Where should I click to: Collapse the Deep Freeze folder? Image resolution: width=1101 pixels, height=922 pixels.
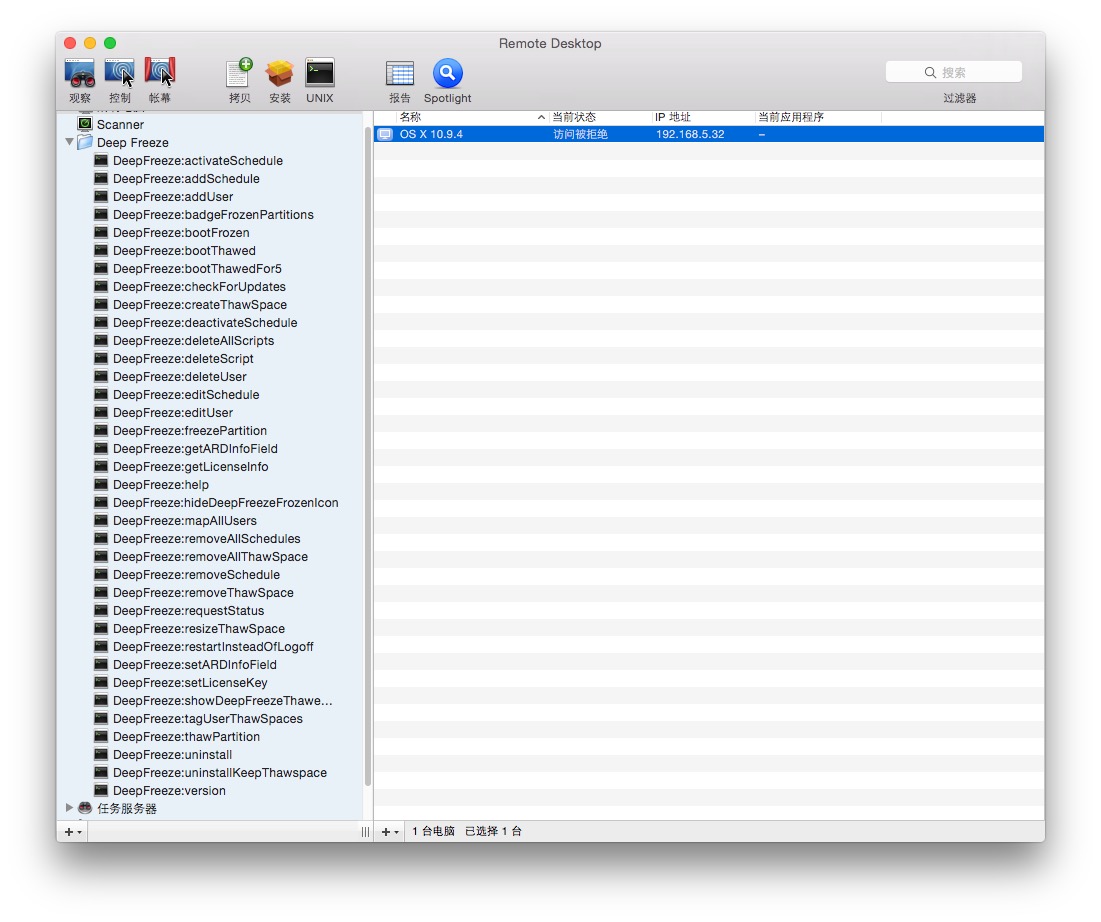click(x=70, y=143)
